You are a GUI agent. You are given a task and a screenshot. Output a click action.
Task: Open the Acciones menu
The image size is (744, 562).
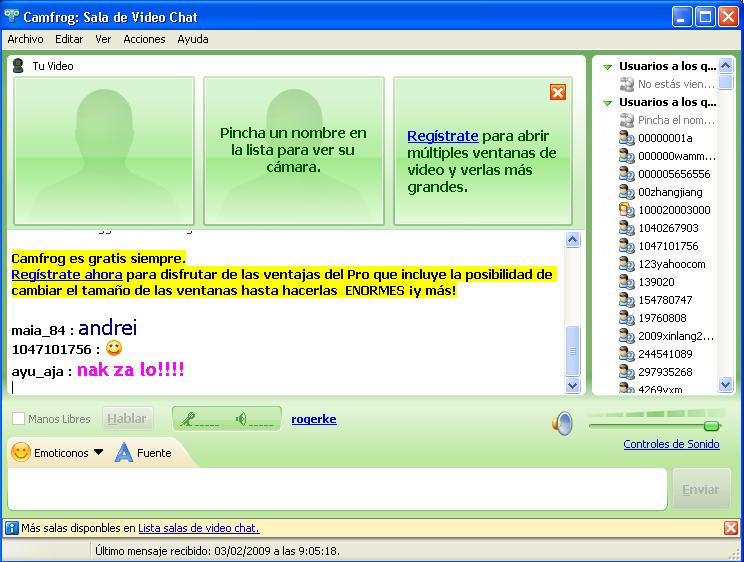144,39
